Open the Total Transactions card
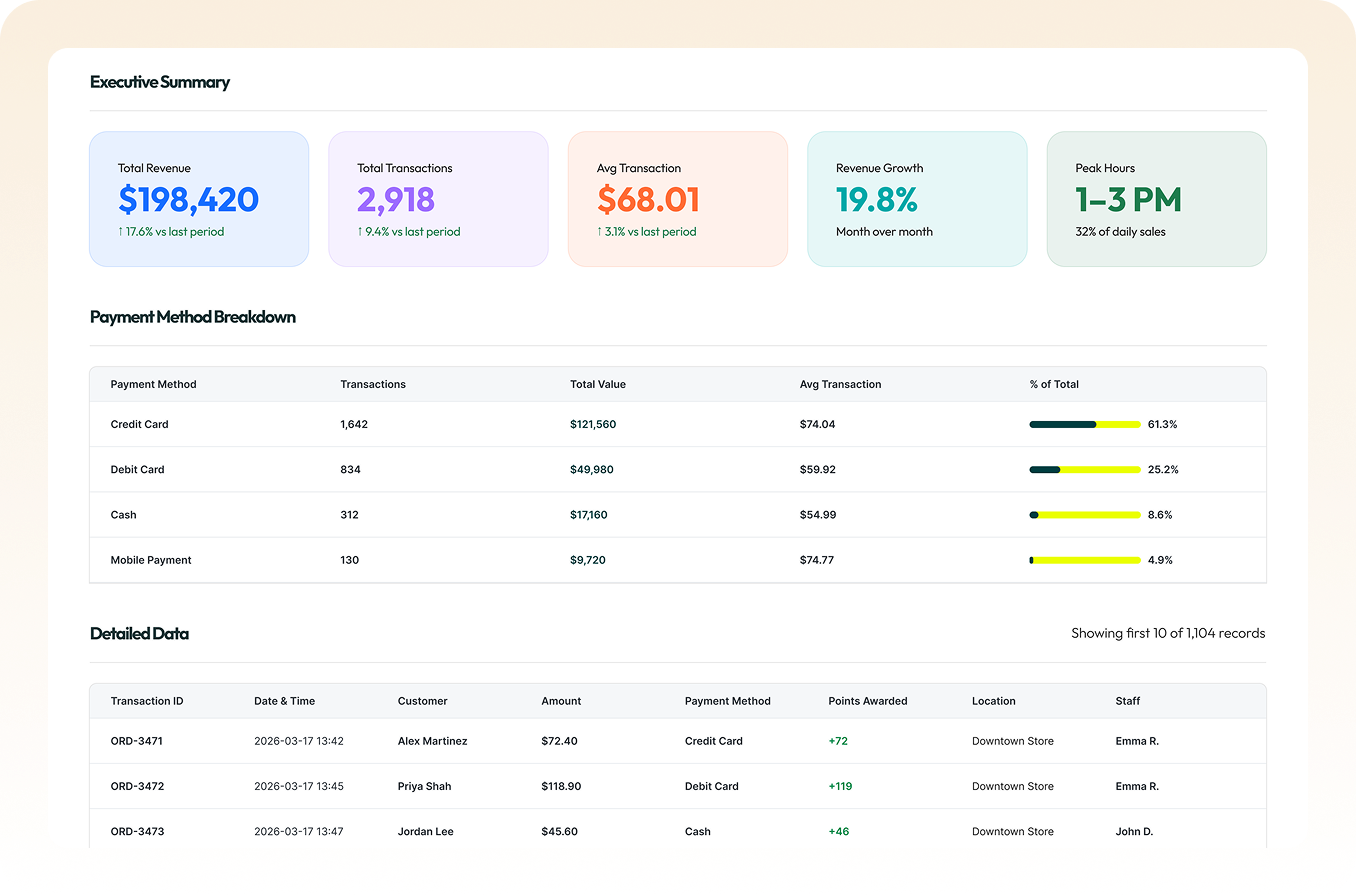The height and width of the screenshot is (896, 1356). point(438,198)
